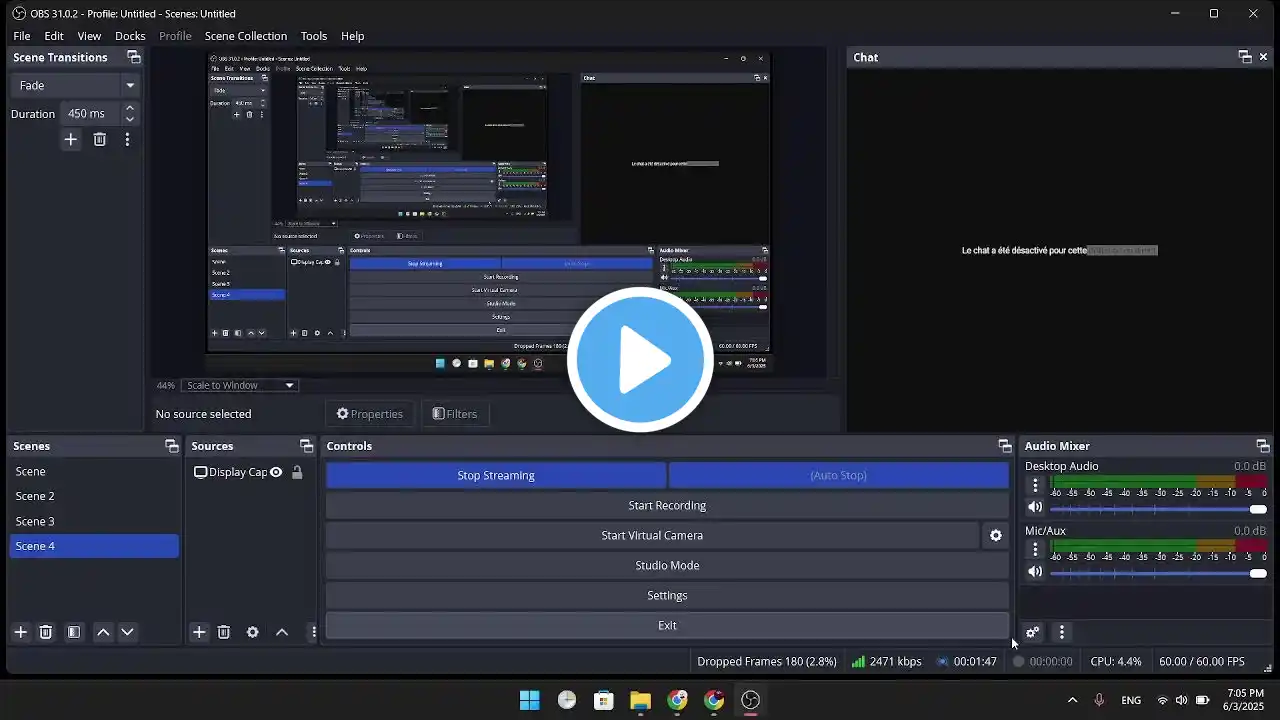Screen dimensions: 1280x720
Task: Open Mic/Aux three-dot options menu
Action: [x=1035, y=550]
